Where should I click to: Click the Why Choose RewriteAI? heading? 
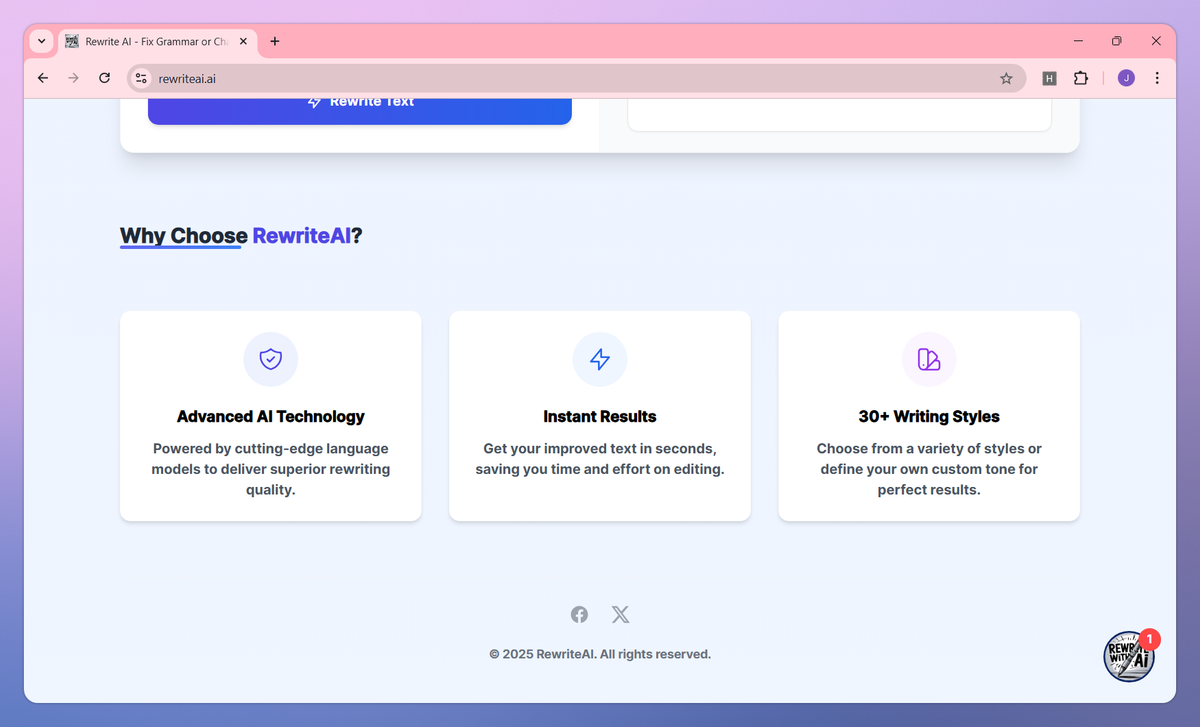pyautogui.click(x=241, y=236)
